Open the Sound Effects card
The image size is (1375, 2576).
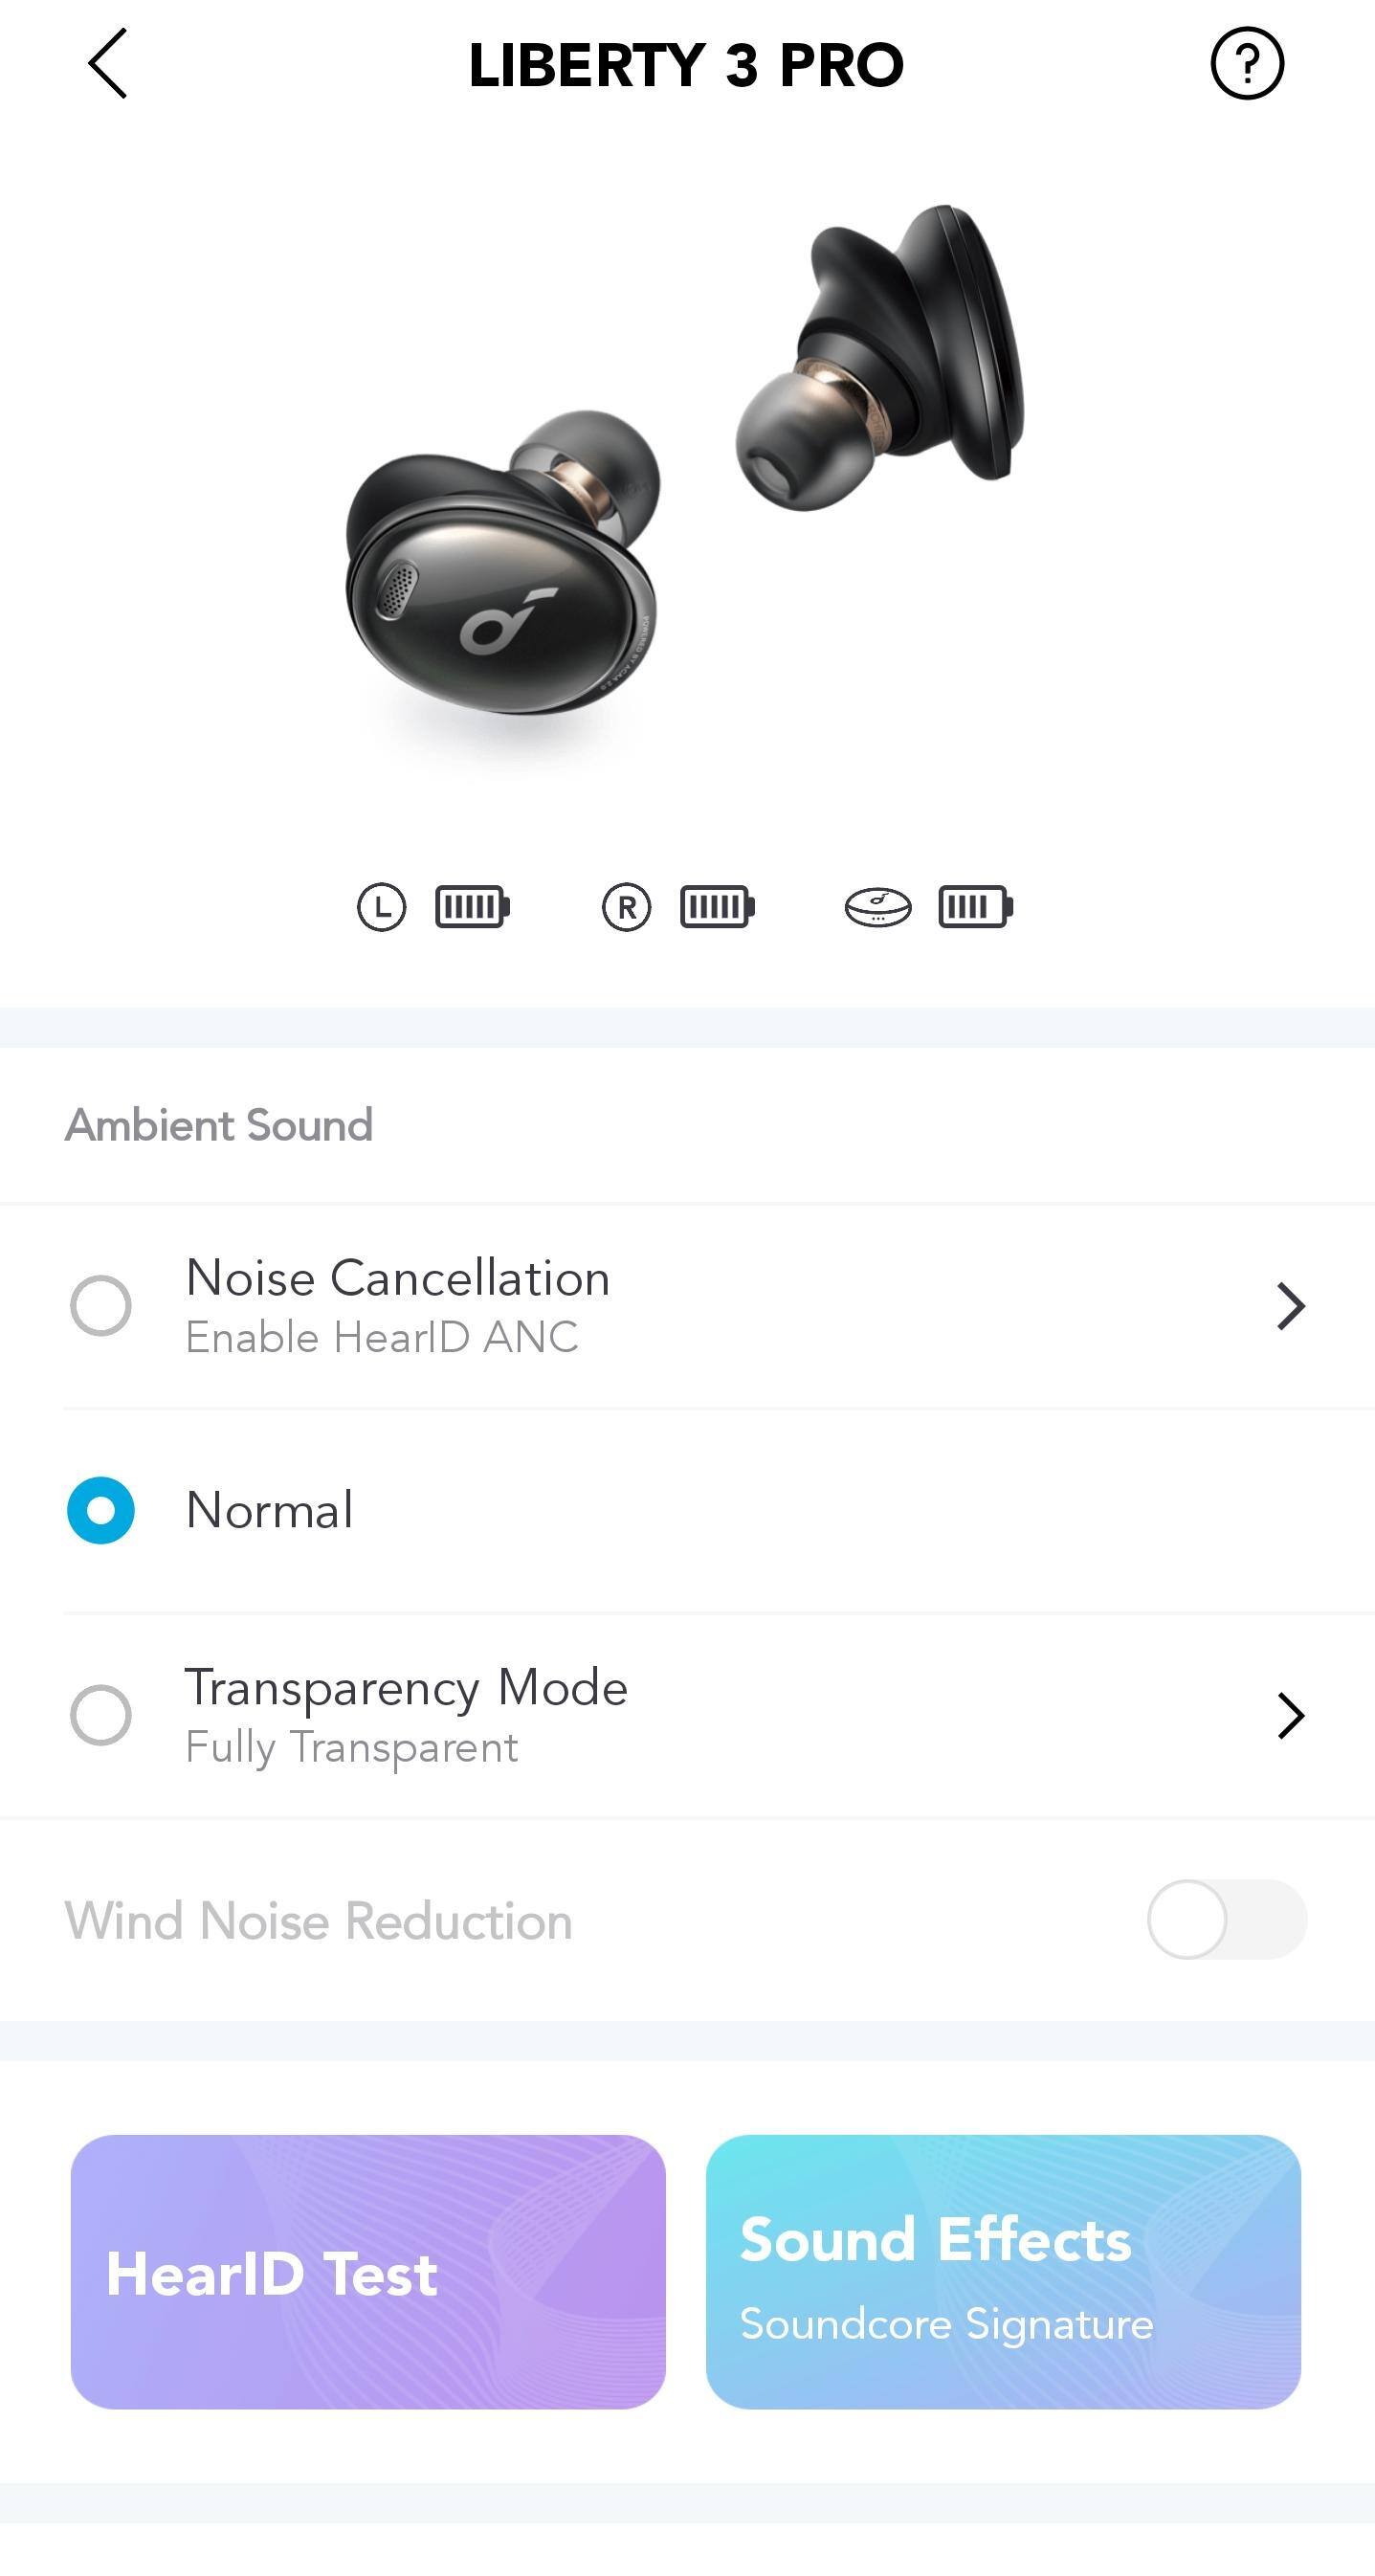pos(1003,2271)
